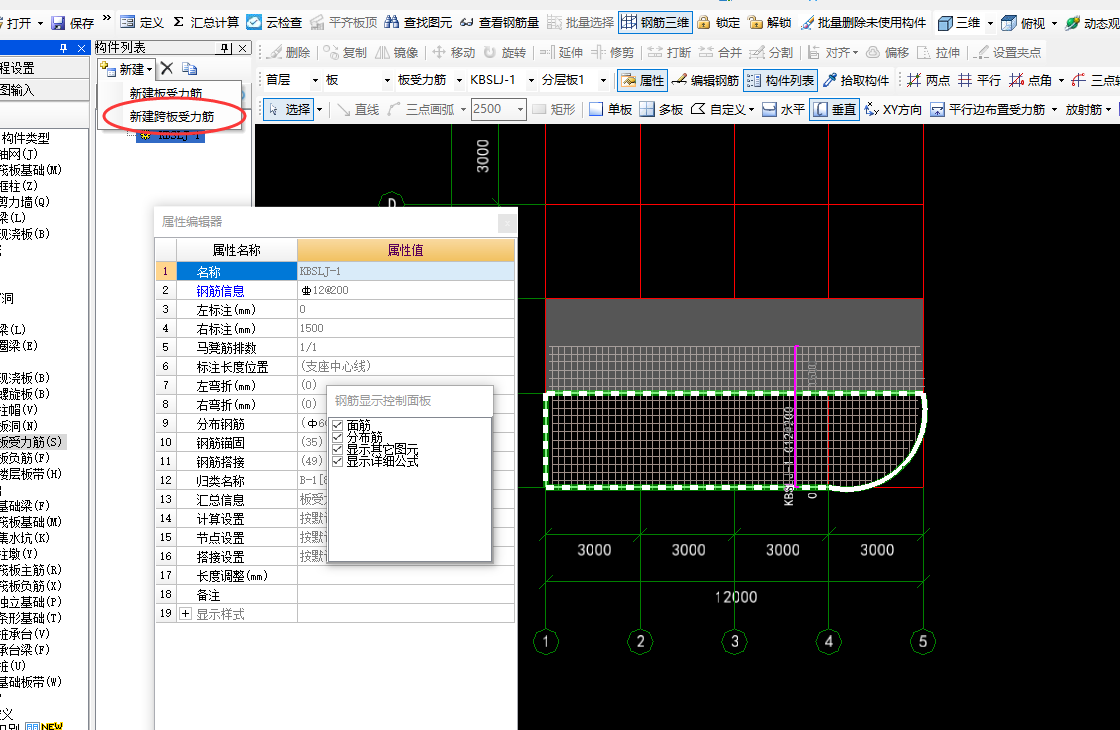Open the 定义 definition tool
This screenshot has width=1120, height=730.
(141, 23)
